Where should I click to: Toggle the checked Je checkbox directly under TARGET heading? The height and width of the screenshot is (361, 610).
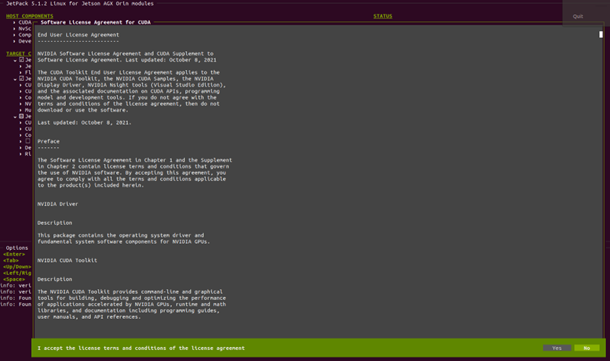(21, 60)
